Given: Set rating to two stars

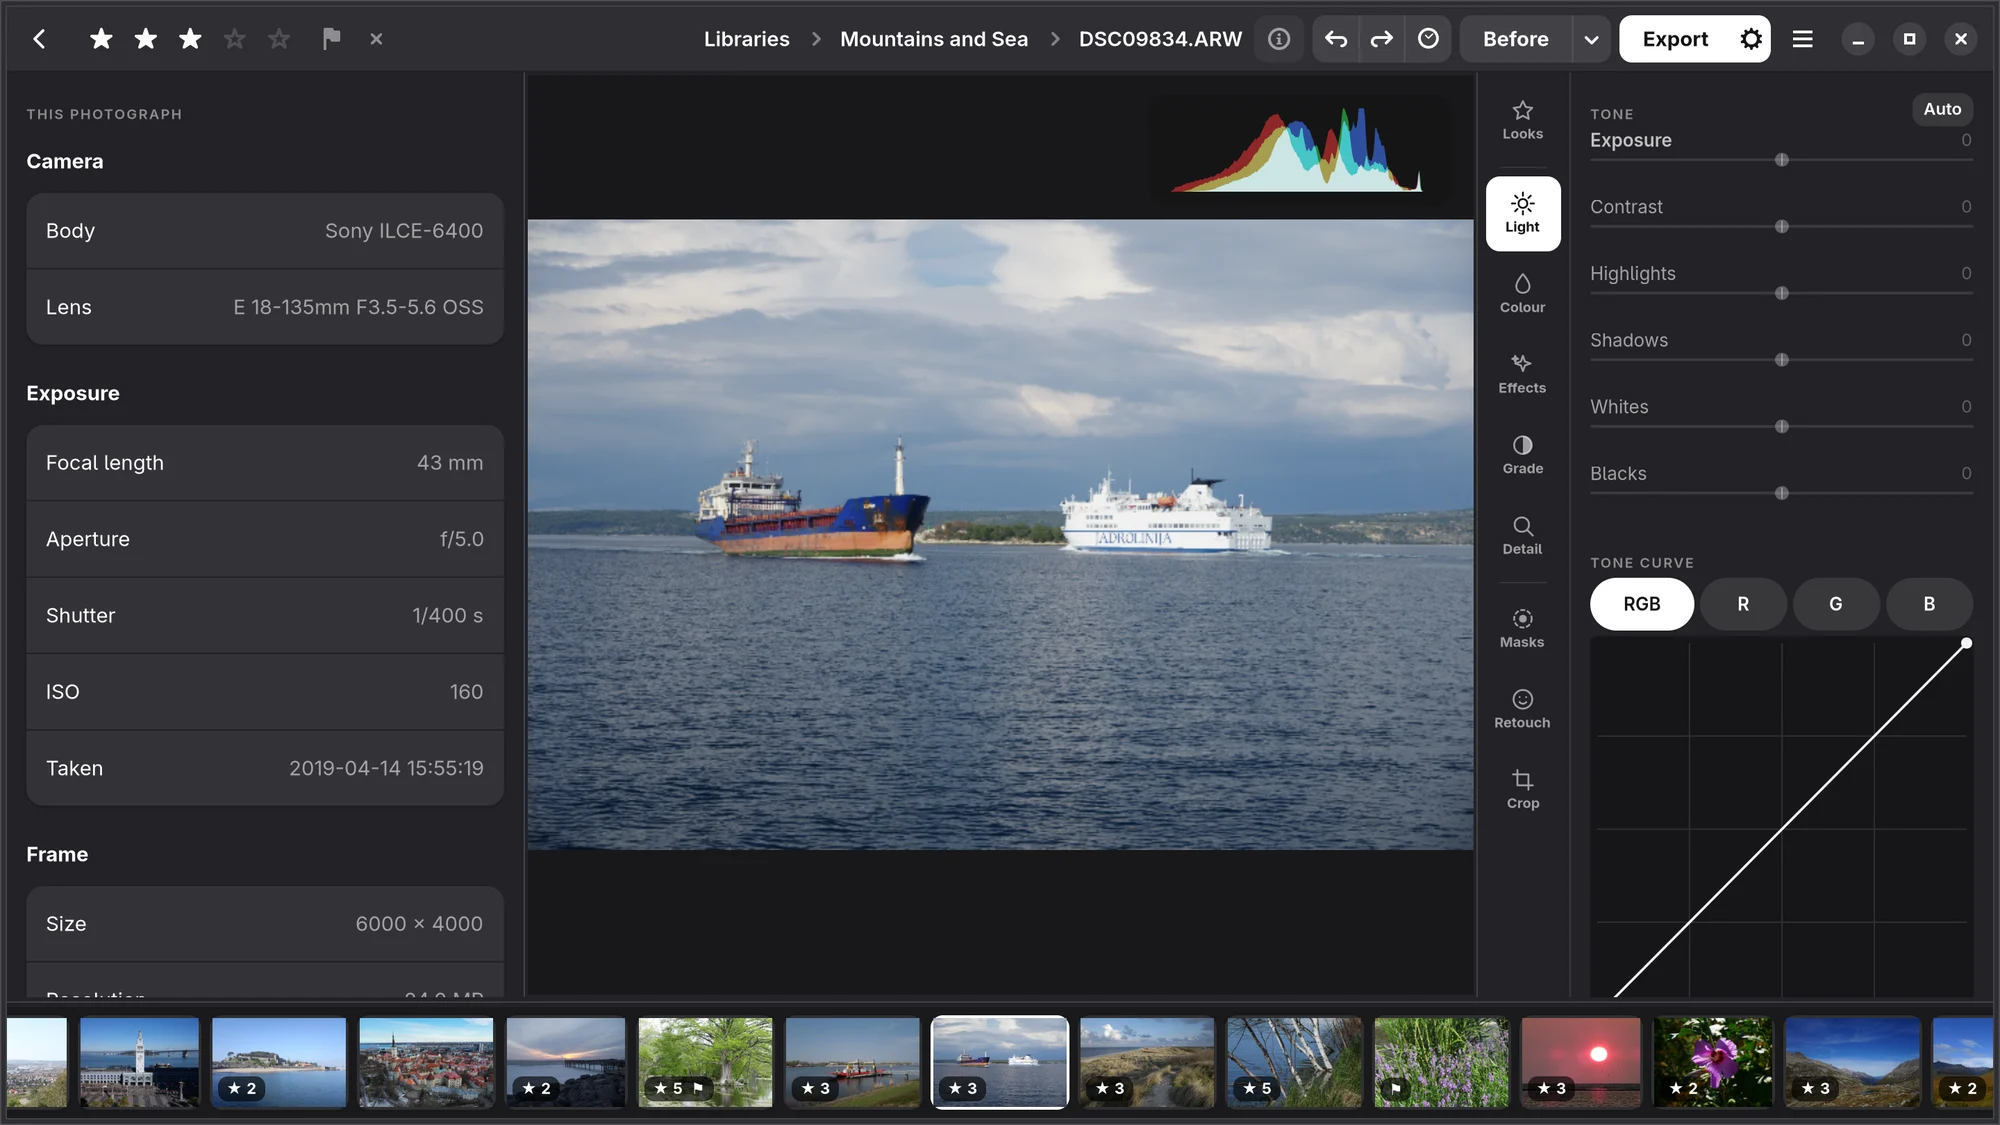Looking at the screenshot, I should point(146,39).
